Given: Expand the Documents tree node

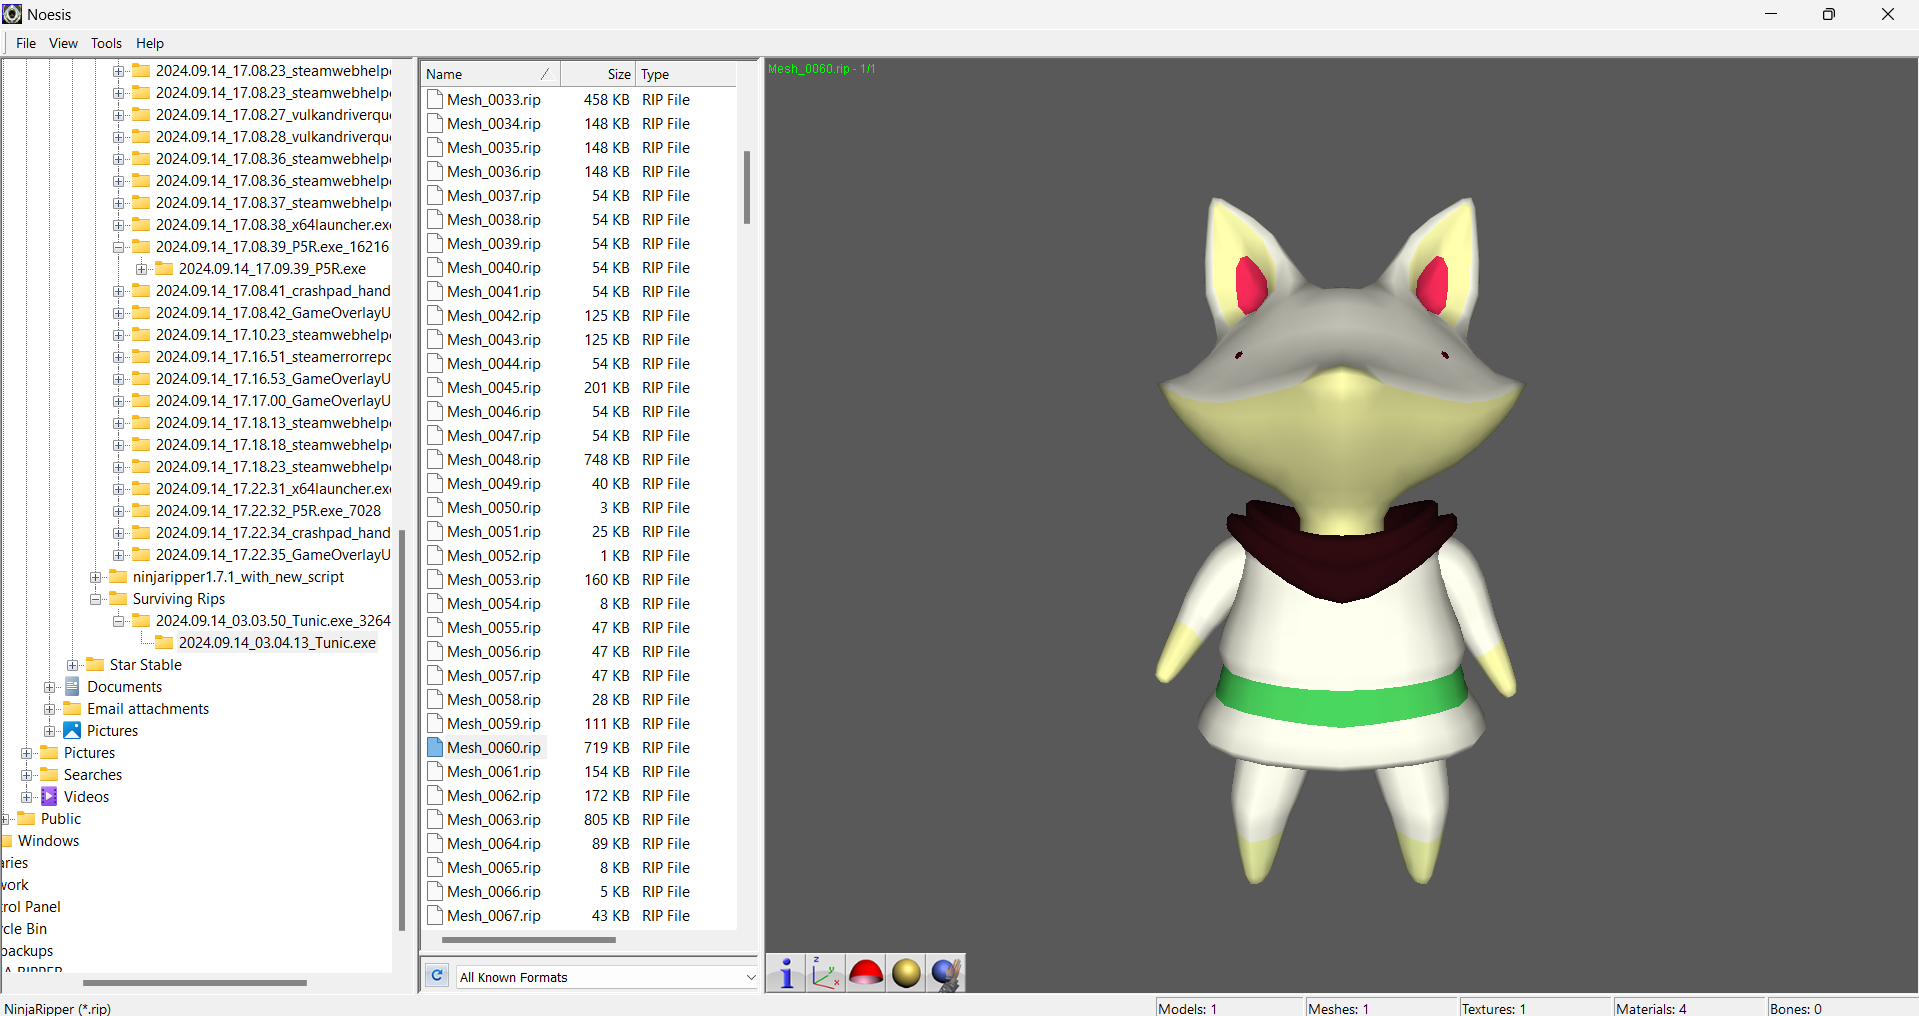Looking at the screenshot, I should point(50,687).
